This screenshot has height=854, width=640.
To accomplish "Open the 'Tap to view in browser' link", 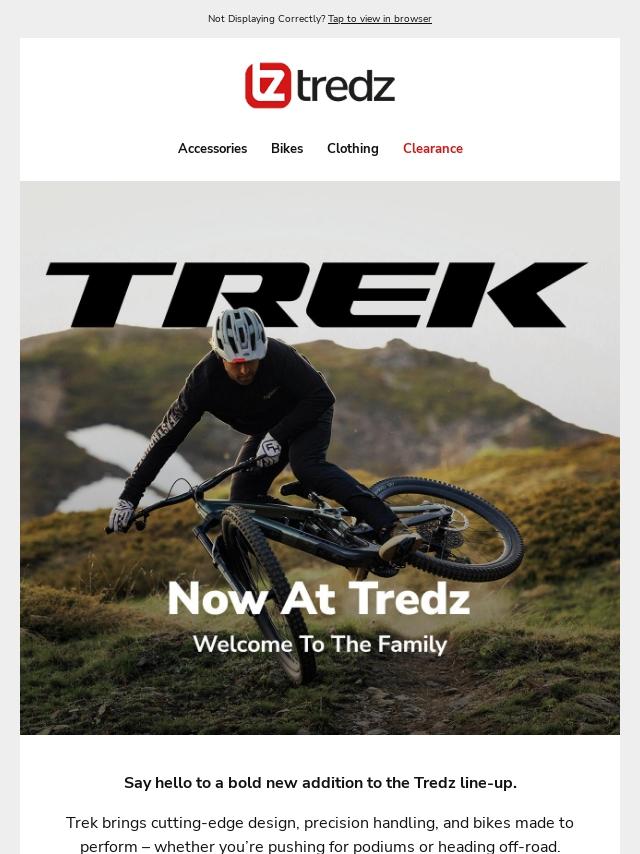I will click(380, 19).
